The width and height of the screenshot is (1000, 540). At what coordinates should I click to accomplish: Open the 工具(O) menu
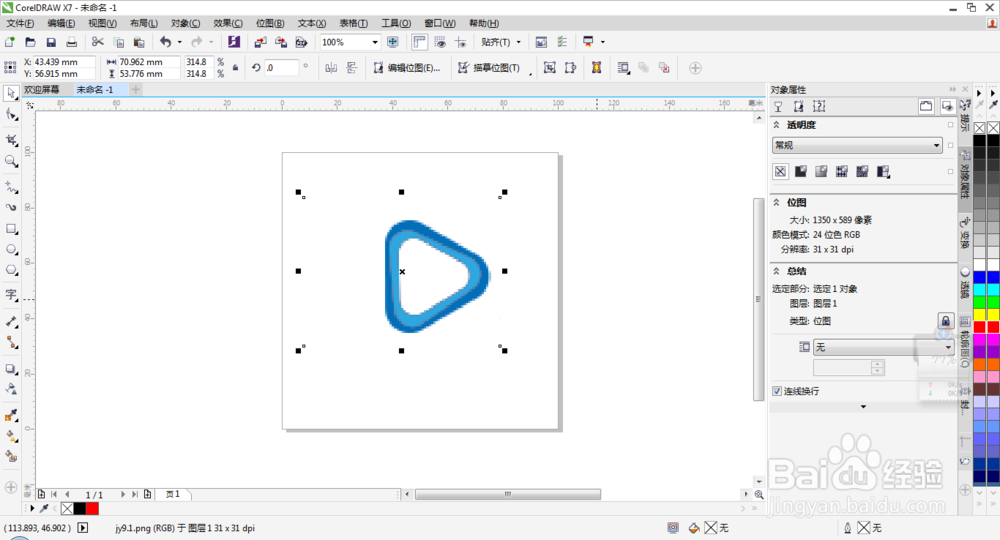[x=396, y=23]
